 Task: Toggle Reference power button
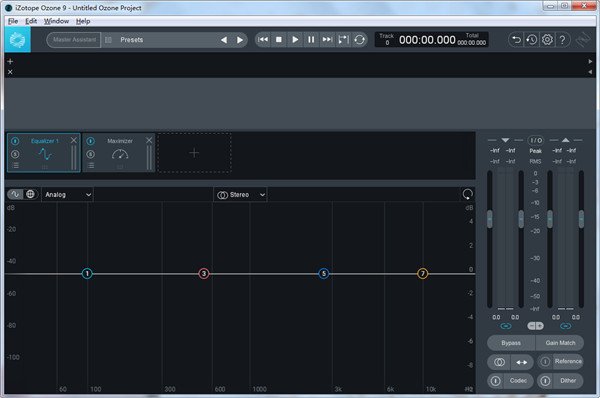pos(545,362)
